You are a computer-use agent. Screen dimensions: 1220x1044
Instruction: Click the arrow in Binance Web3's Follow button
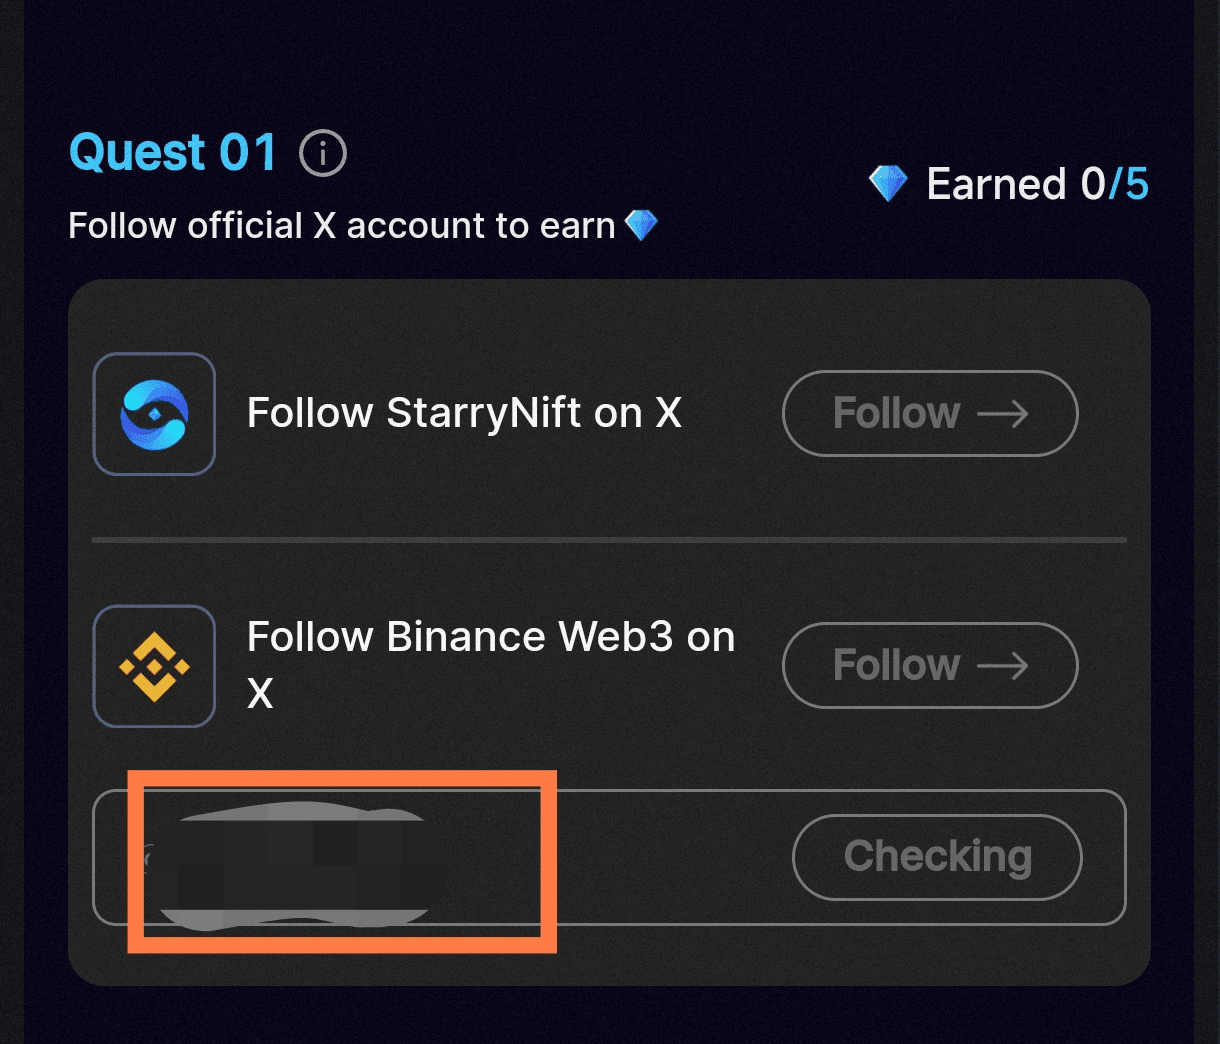tap(1002, 666)
